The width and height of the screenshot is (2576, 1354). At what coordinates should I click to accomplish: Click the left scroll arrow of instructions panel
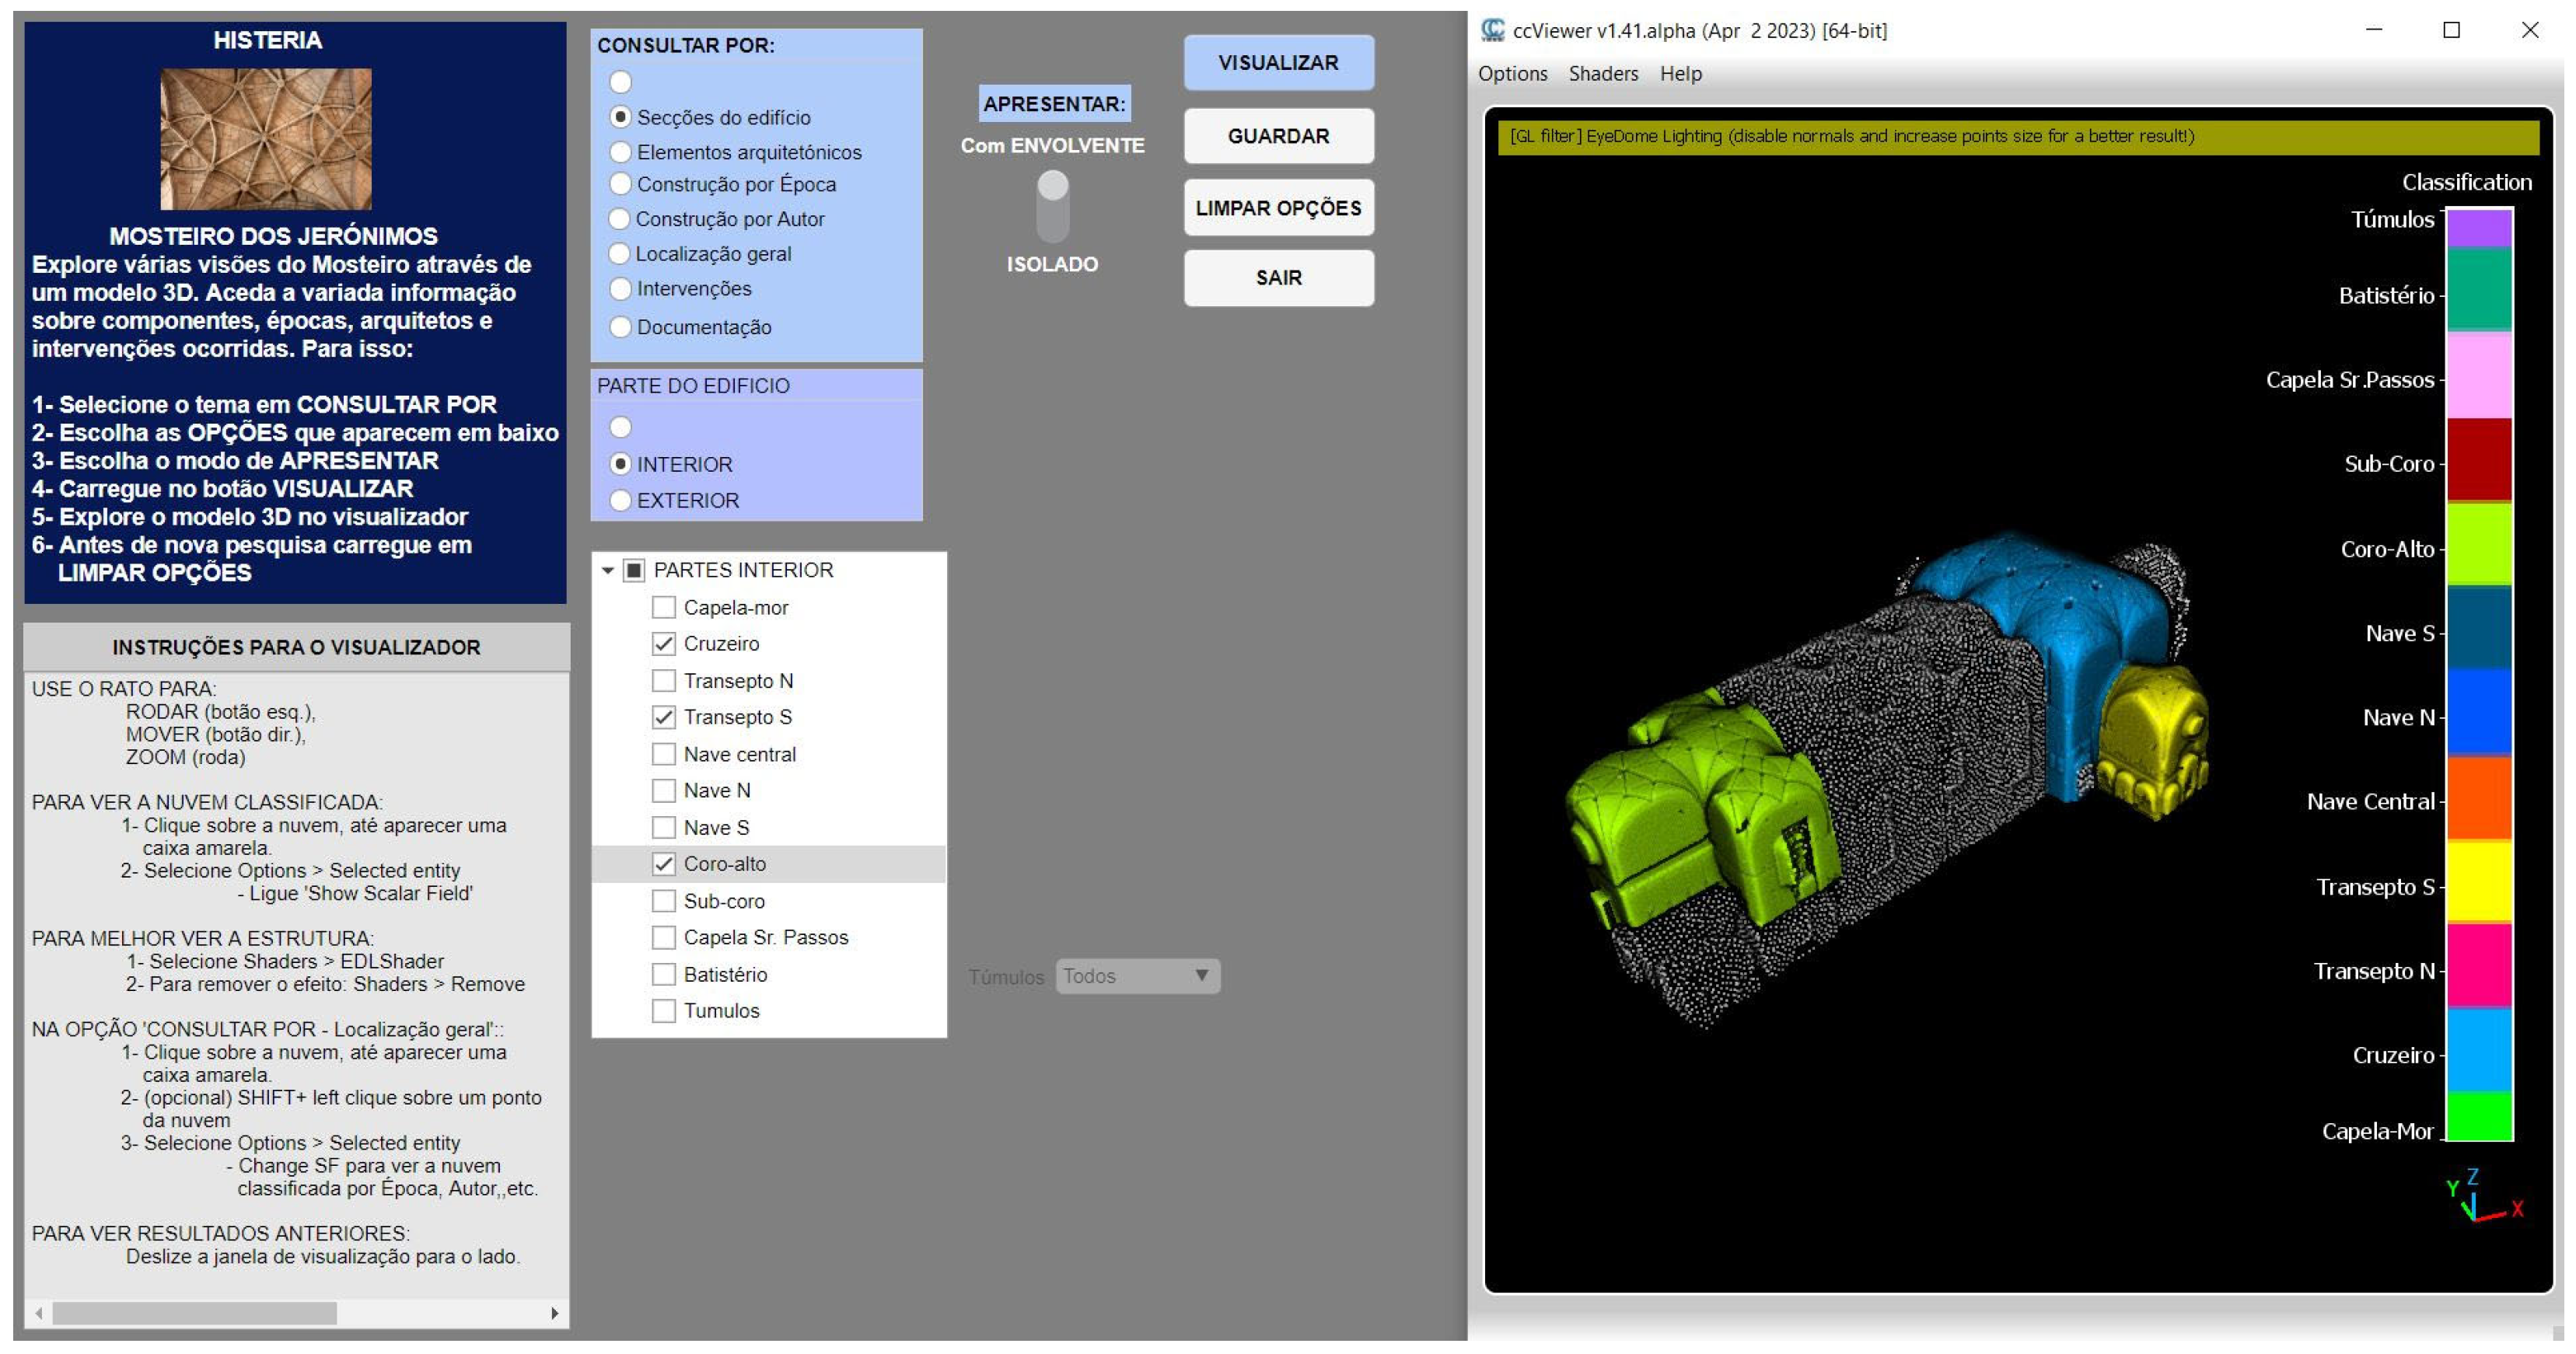point(39,1313)
